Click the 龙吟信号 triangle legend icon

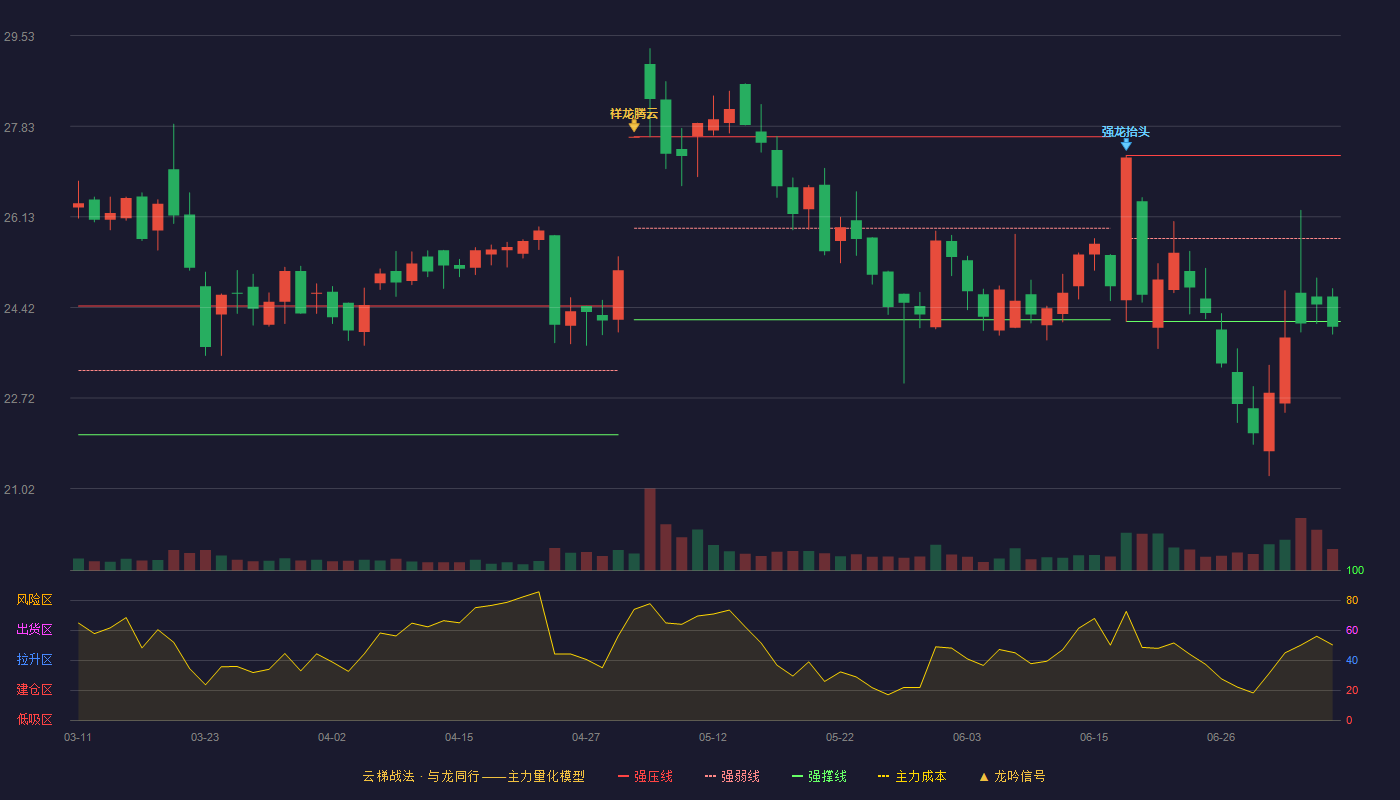[x=983, y=777]
